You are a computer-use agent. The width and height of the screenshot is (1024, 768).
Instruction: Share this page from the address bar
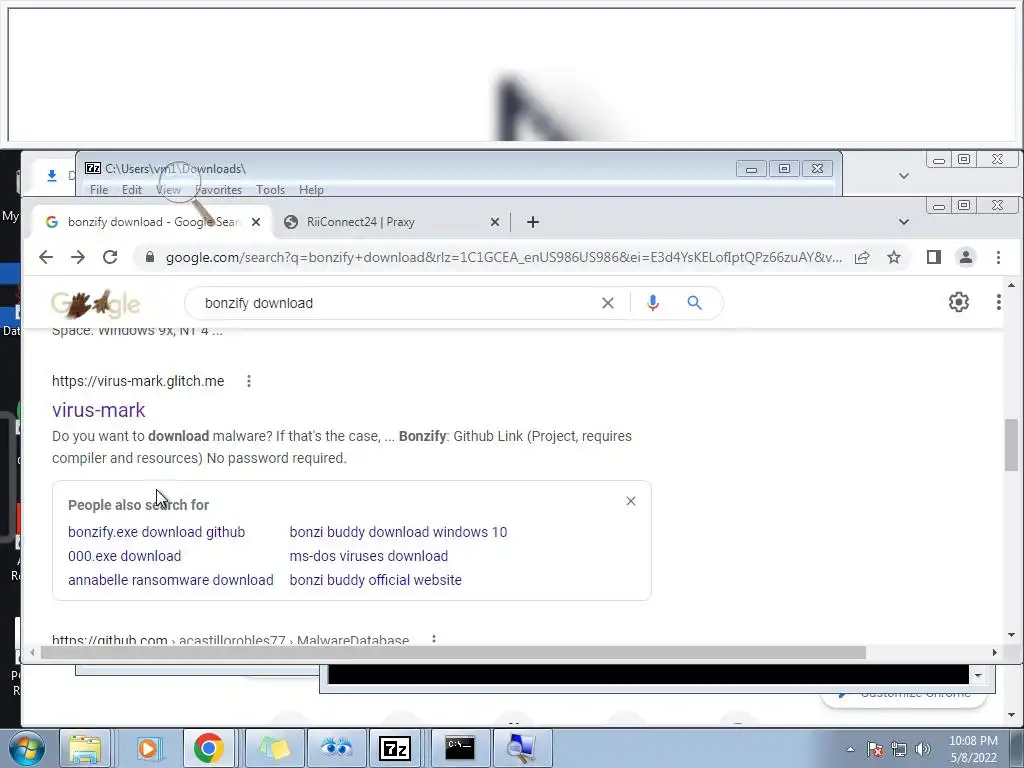click(862, 257)
